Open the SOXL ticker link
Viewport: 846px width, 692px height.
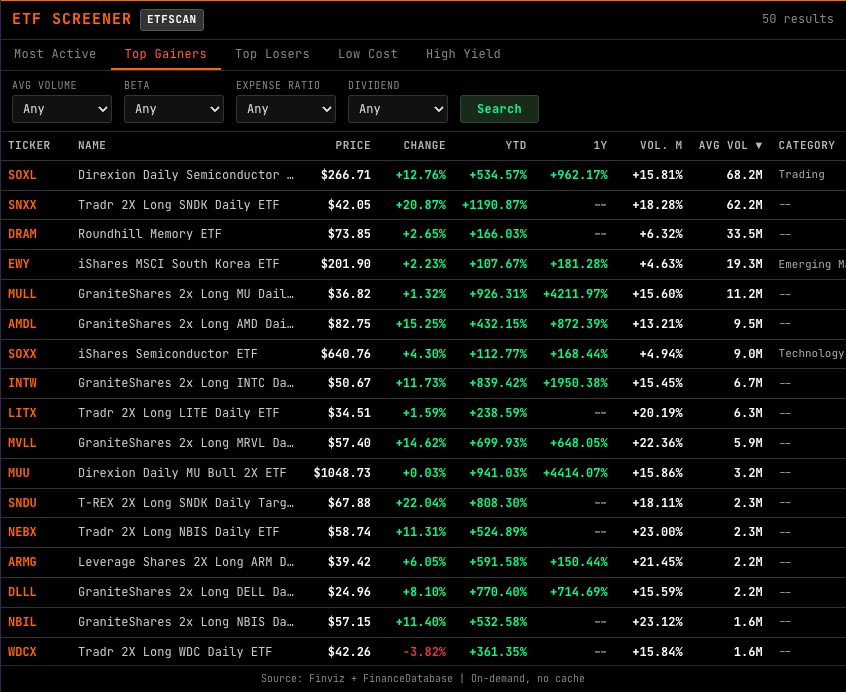coord(22,175)
